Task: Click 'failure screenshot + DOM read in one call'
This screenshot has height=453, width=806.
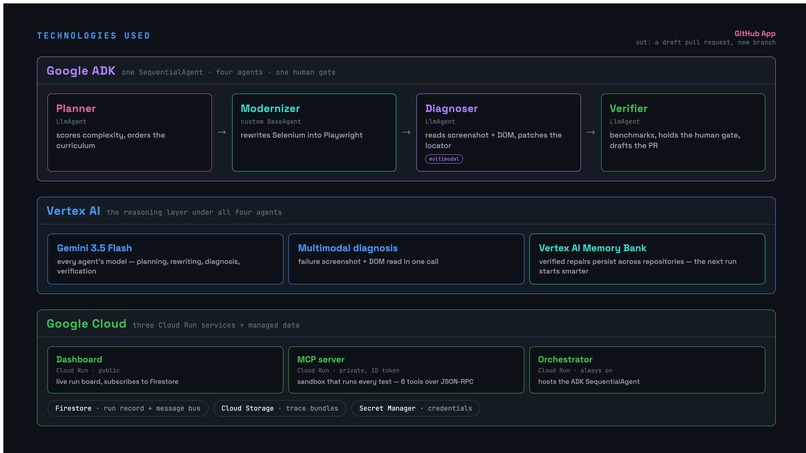Action: pyautogui.click(x=368, y=261)
